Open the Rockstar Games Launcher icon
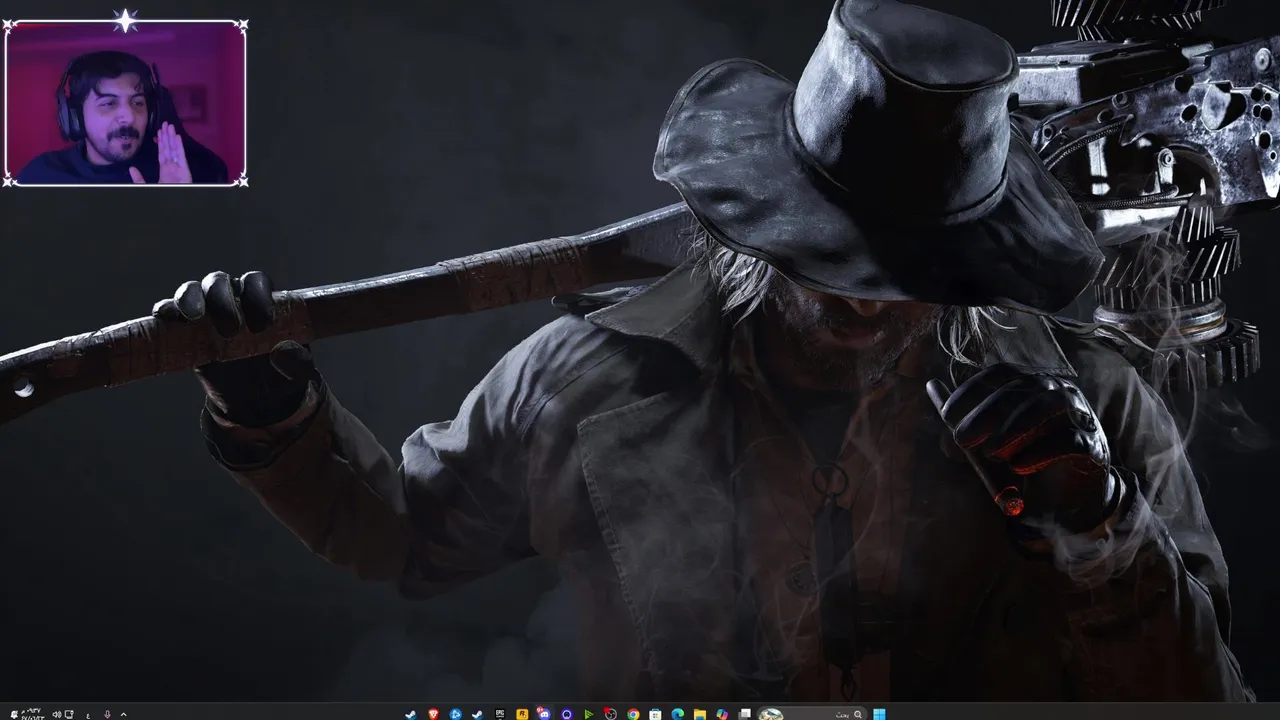This screenshot has height=720, width=1280. (x=522, y=714)
